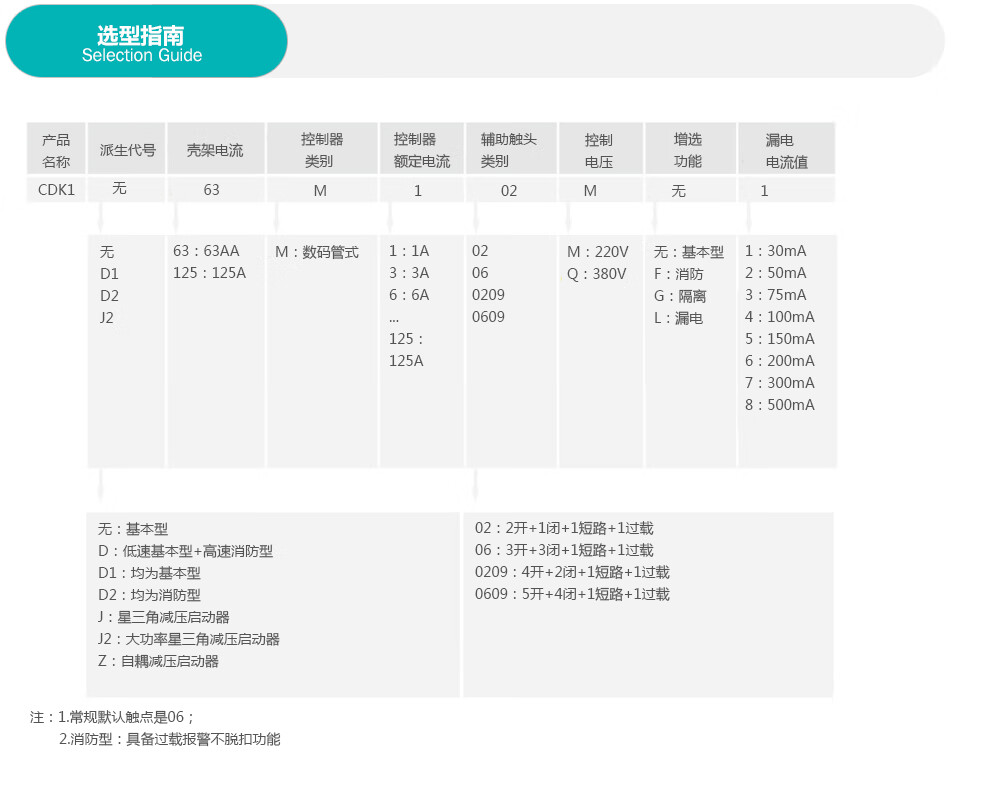Click the teal Selection Guide banner
This screenshot has width=990, height=788.
(146, 42)
